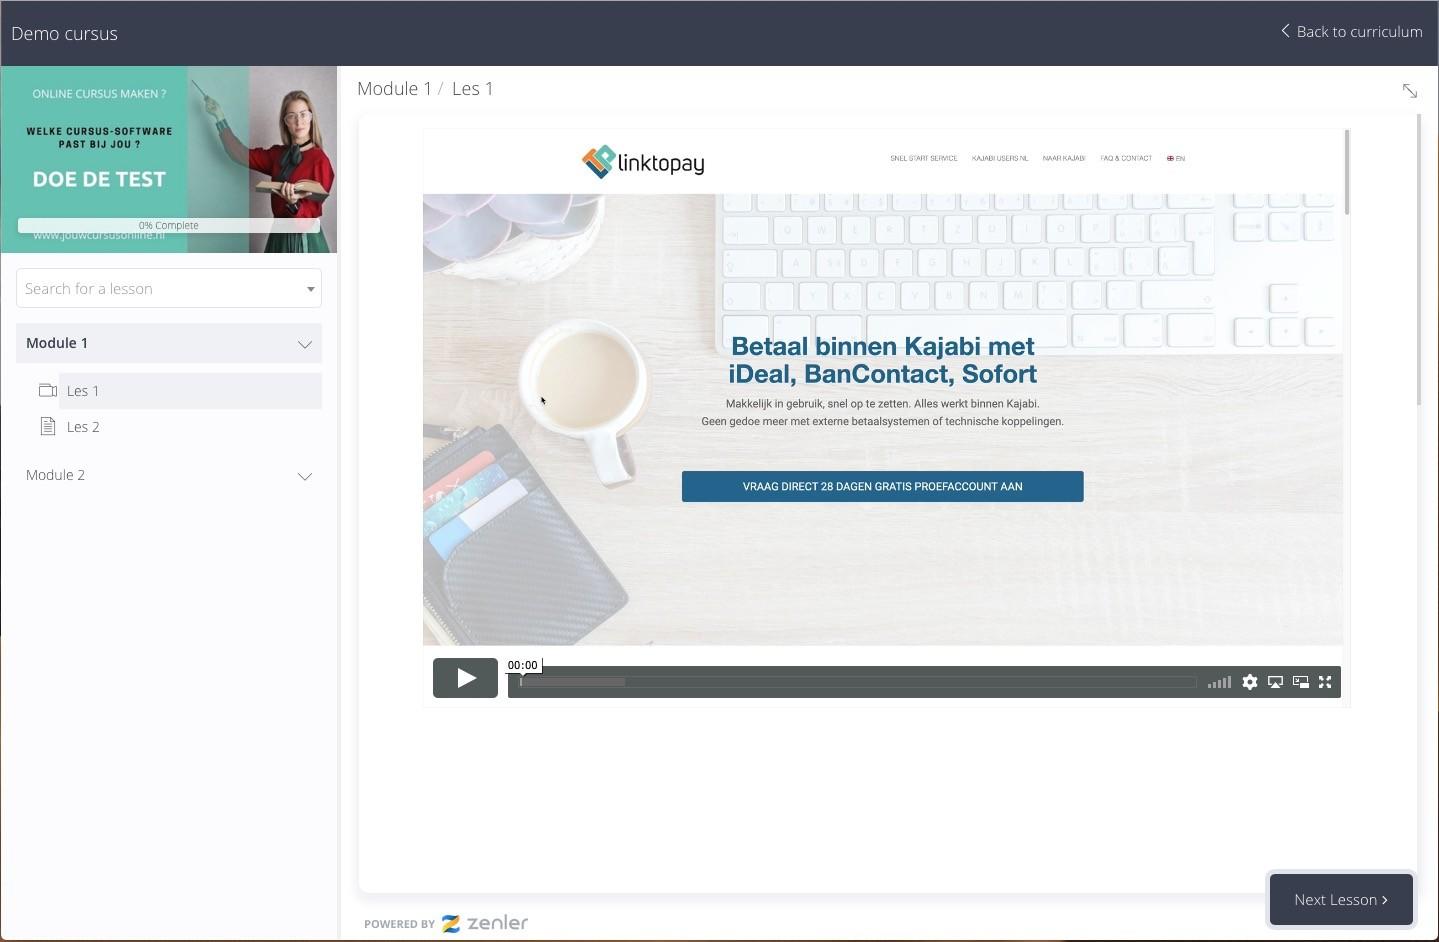Open video settings gear
This screenshot has width=1439, height=942.
1250,682
